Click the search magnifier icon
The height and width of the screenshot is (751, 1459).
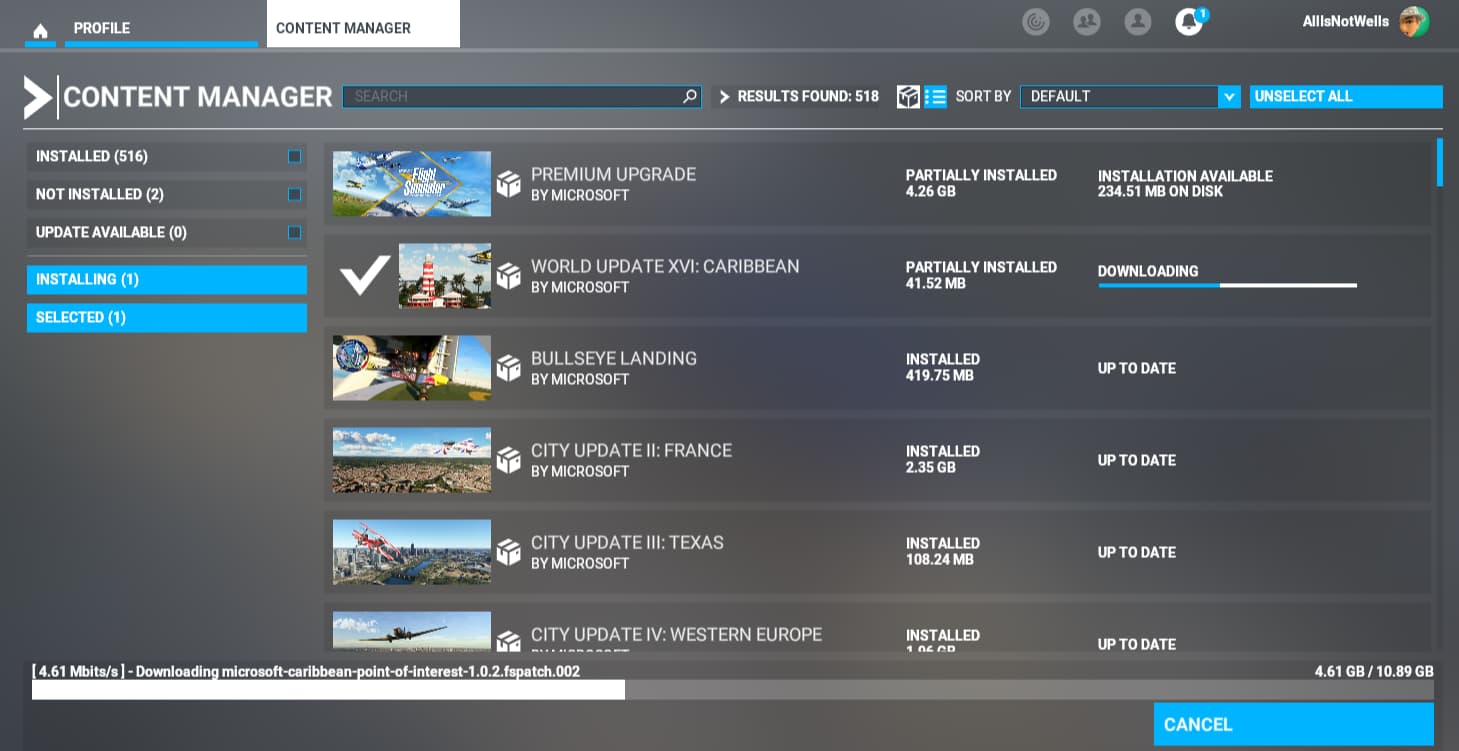click(689, 96)
